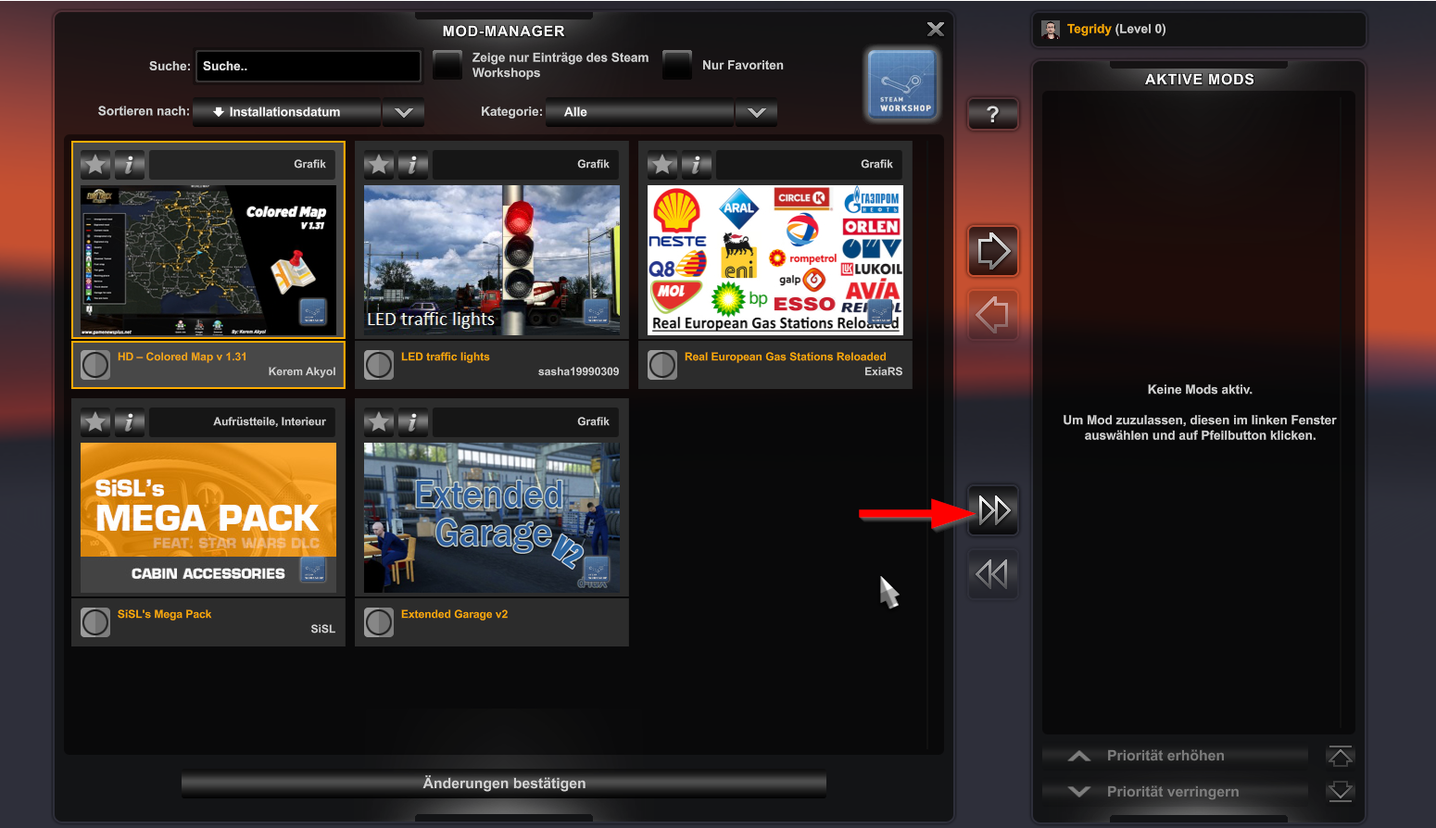This screenshot has height=828, width=1436.
Task: Deactivate all mods with the double-left-arrow icon
Action: click(x=992, y=573)
